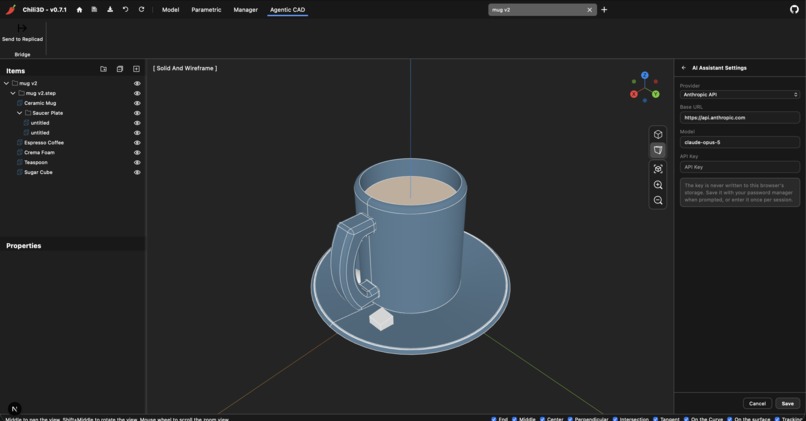Add a new folder in Items panel
Viewport: 806px width, 421px height.
pos(103,69)
